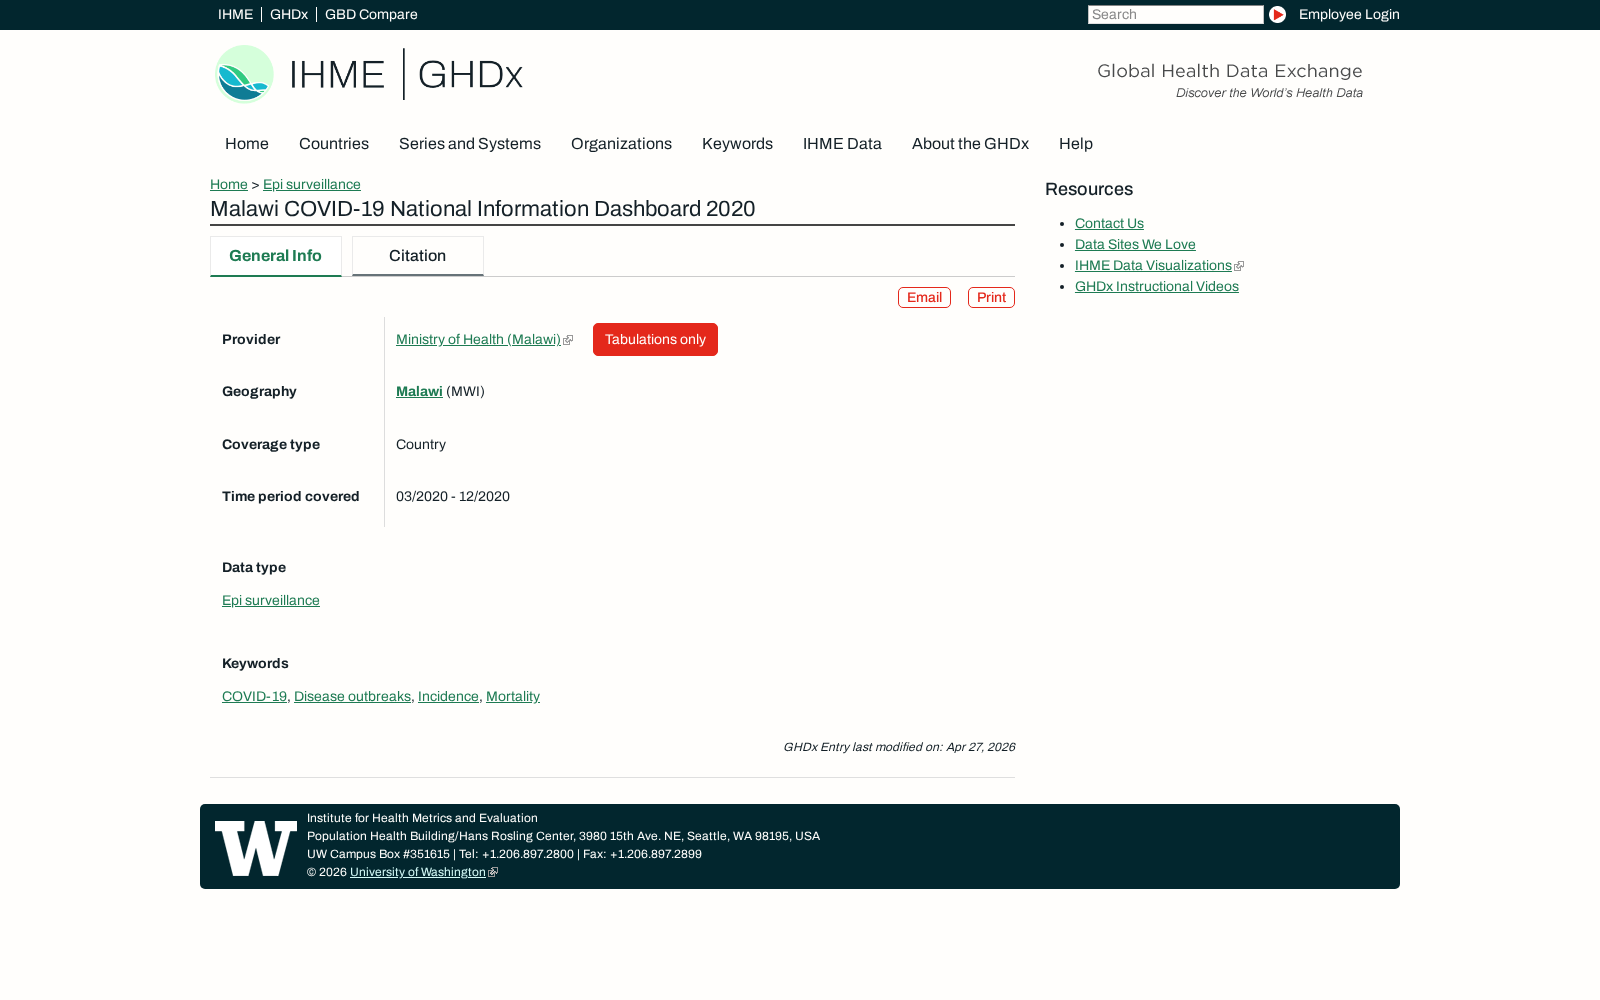Screen dimensions: 1600x1000
Task: Open IHME Data Visualizations link
Action: point(1153,266)
